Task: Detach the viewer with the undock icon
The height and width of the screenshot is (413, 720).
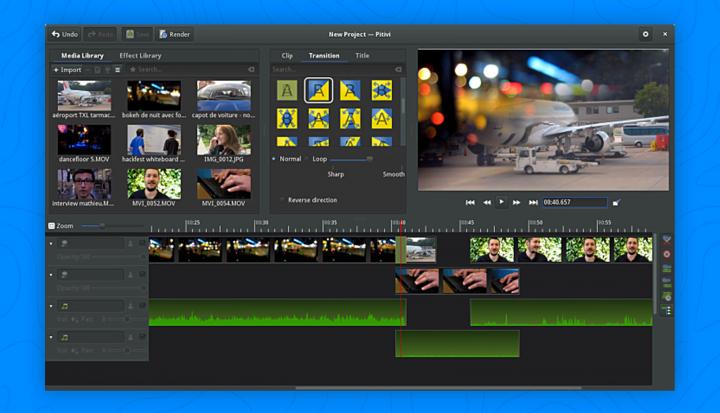Action: point(617,202)
